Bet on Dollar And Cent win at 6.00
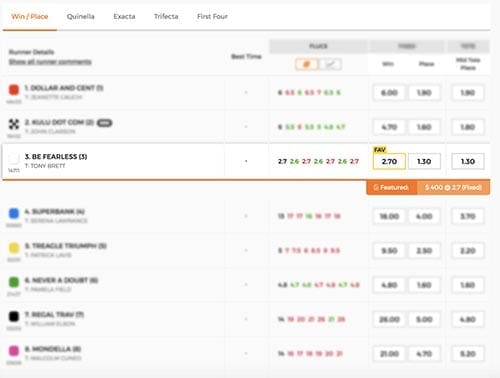Screen dimensions: 500x378 click(x=389, y=93)
